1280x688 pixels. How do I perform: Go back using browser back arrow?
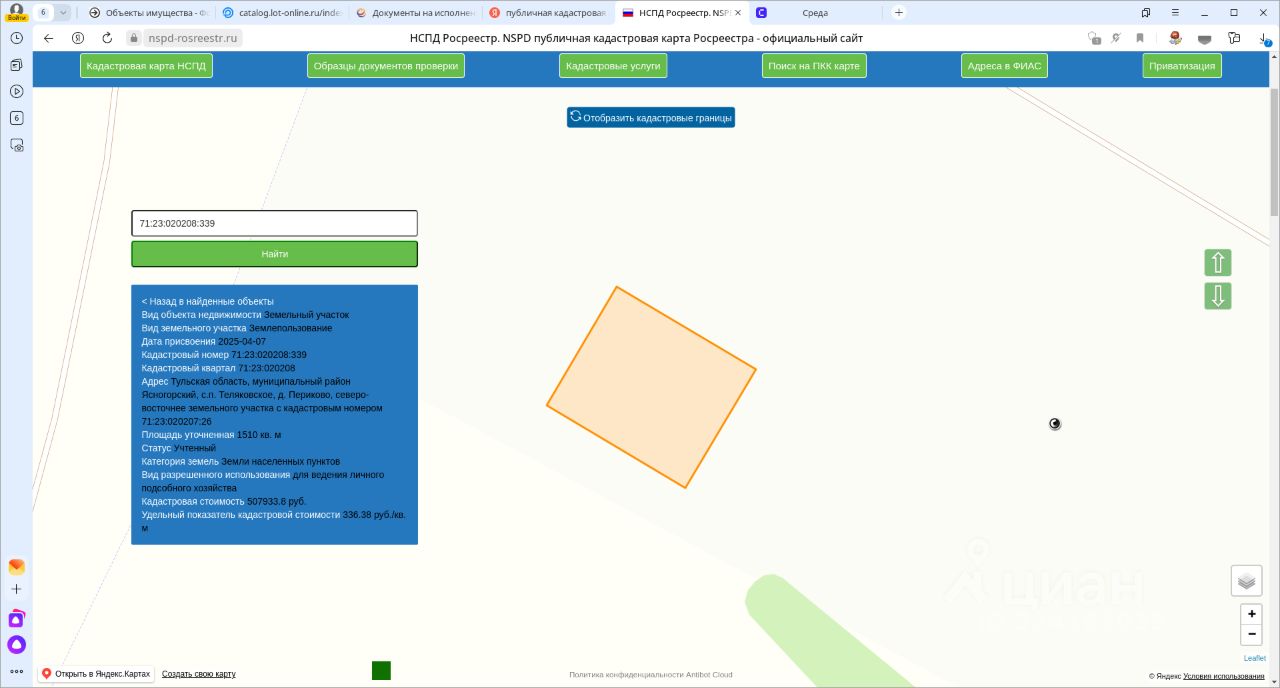click(48, 38)
